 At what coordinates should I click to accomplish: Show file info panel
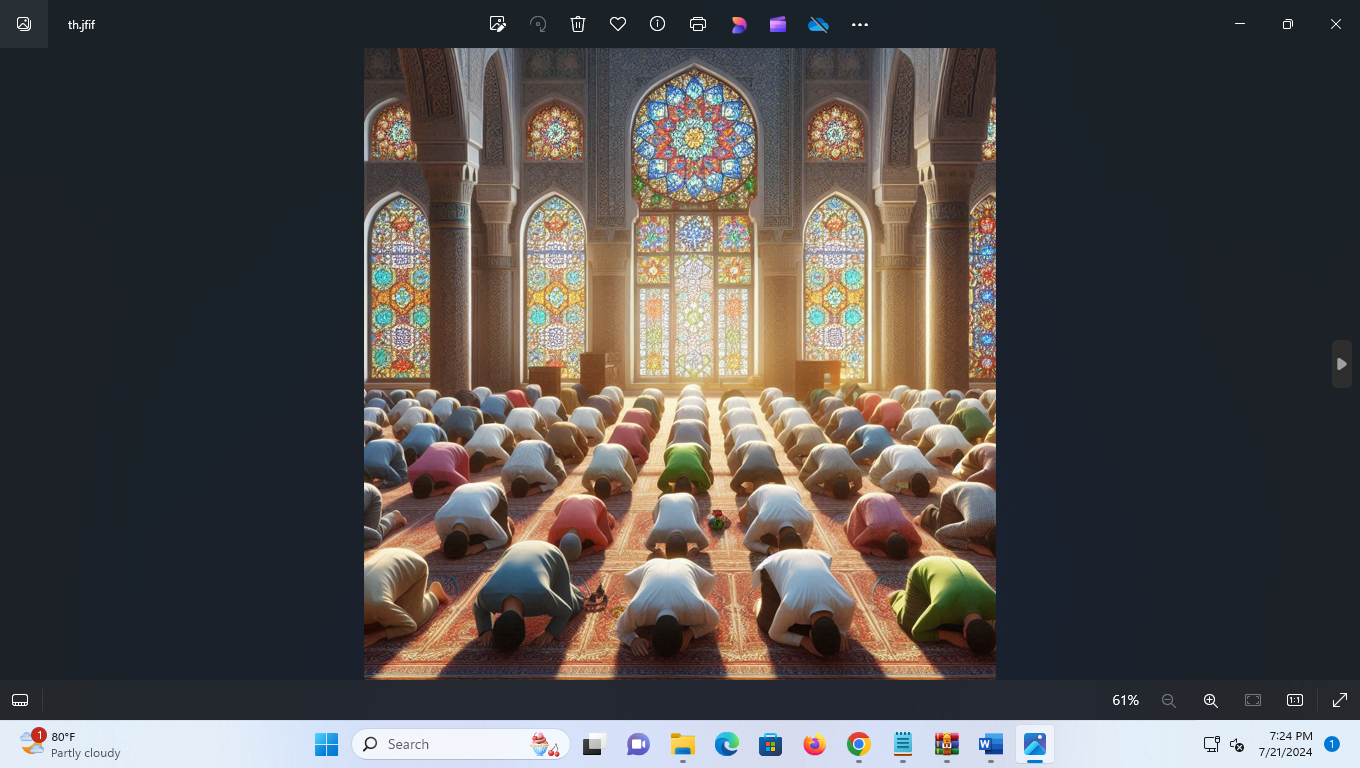[x=657, y=24]
